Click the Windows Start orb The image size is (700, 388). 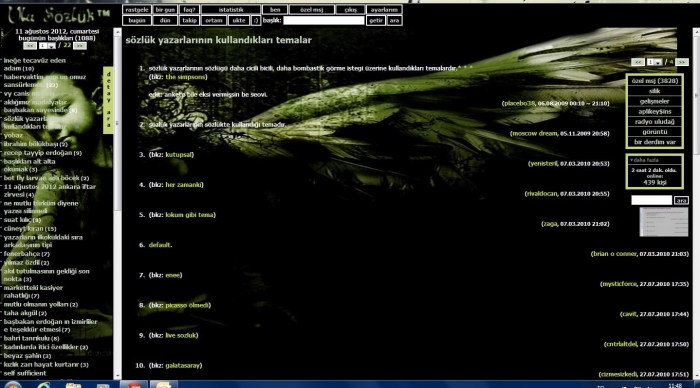click(12, 385)
